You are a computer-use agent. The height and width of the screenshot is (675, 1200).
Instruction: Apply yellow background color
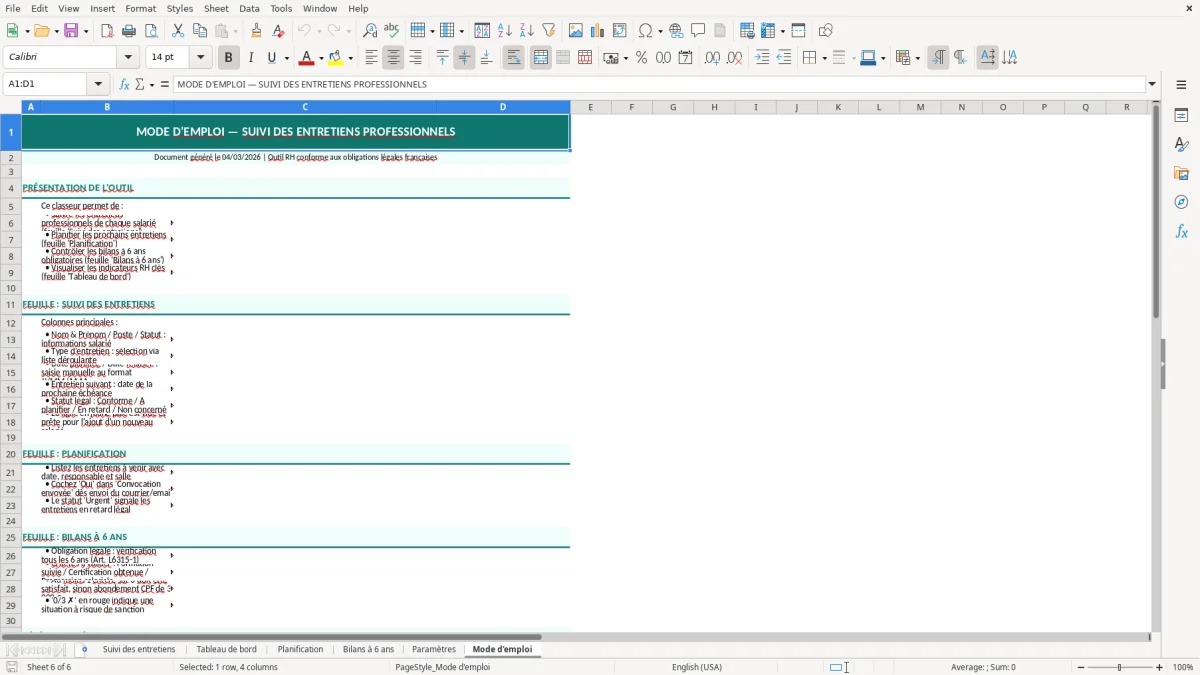click(x=336, y=58)
